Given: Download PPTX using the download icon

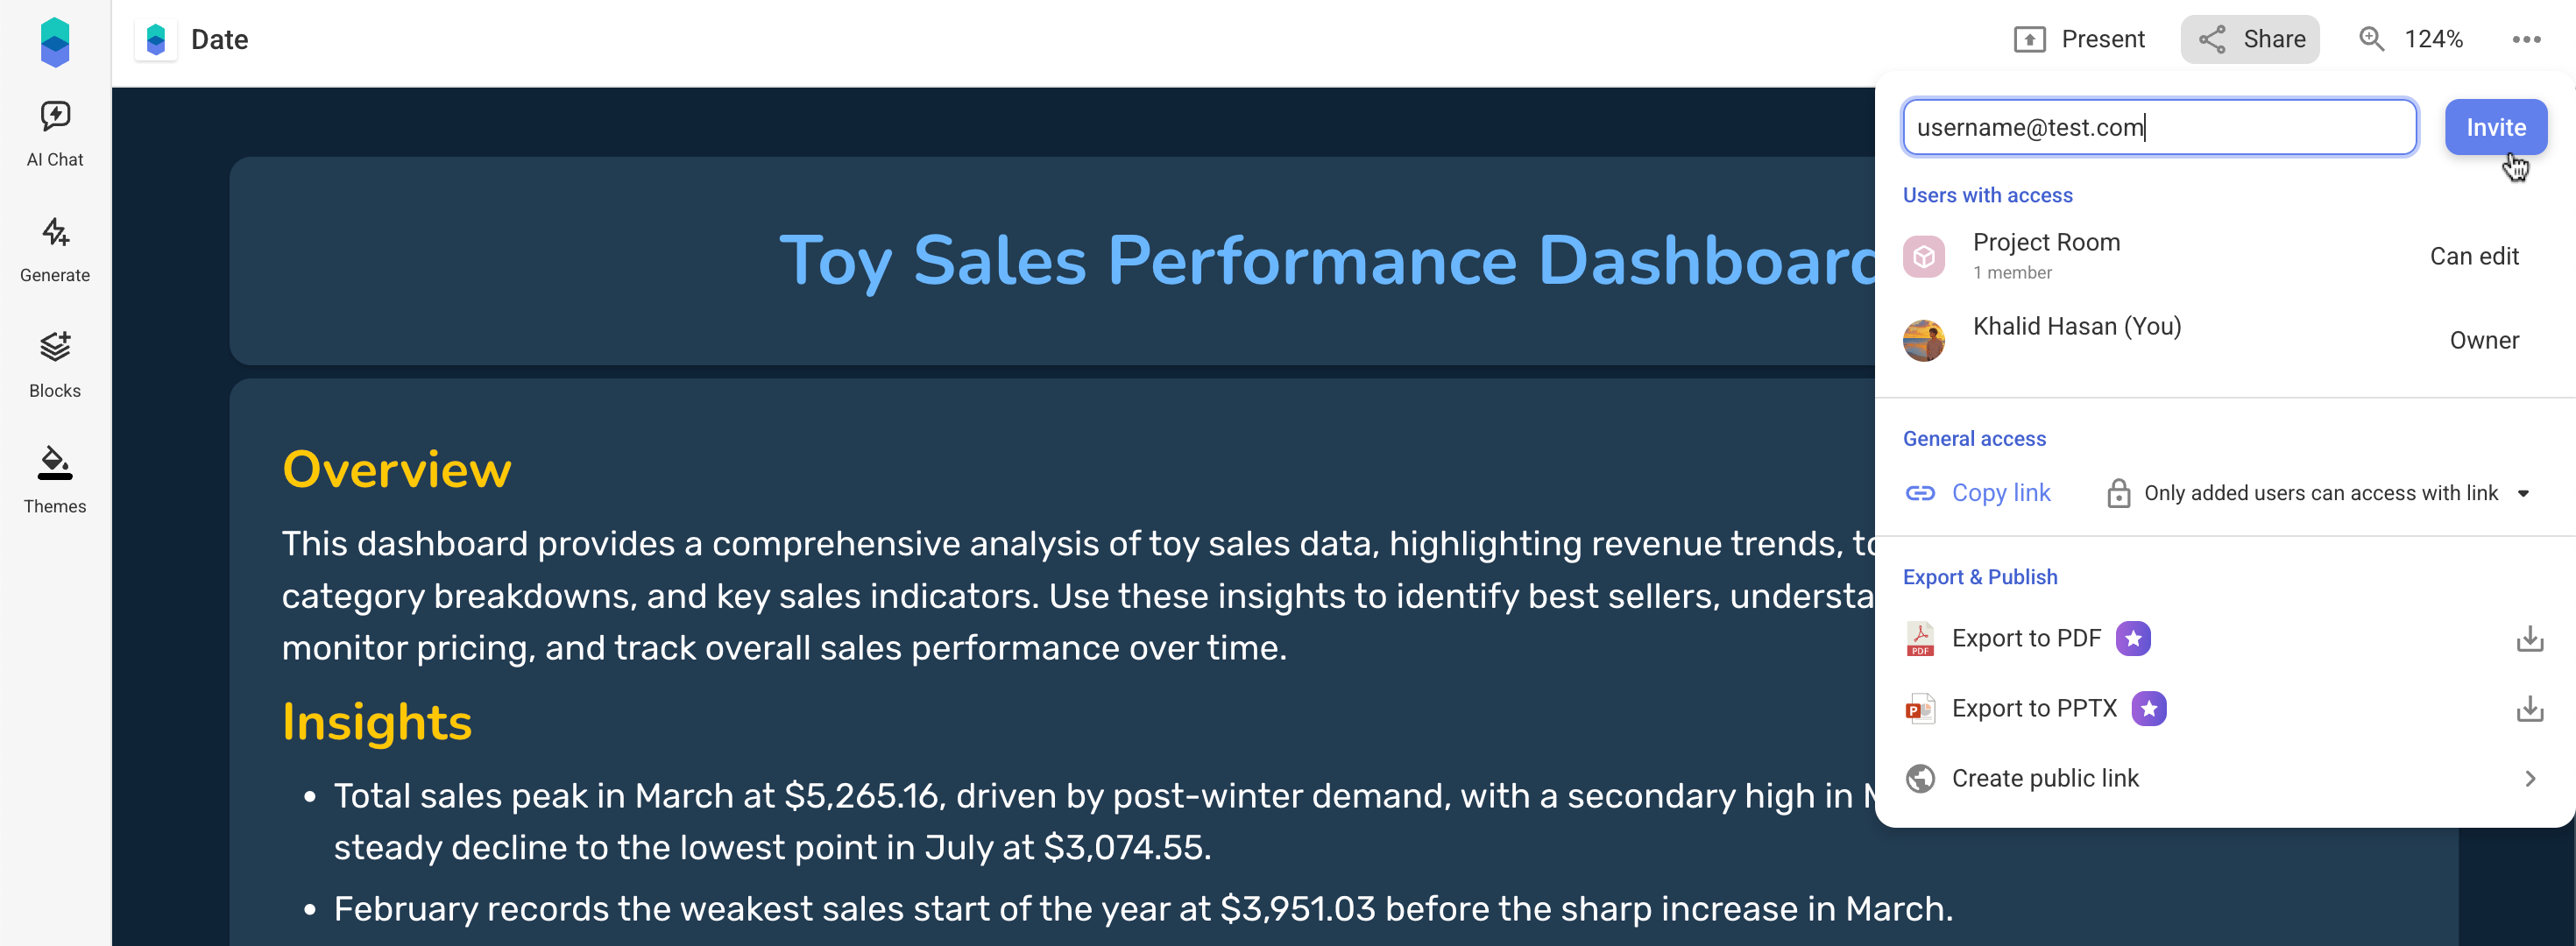Looking at the screenshot, I should [x=2529, y=708].
